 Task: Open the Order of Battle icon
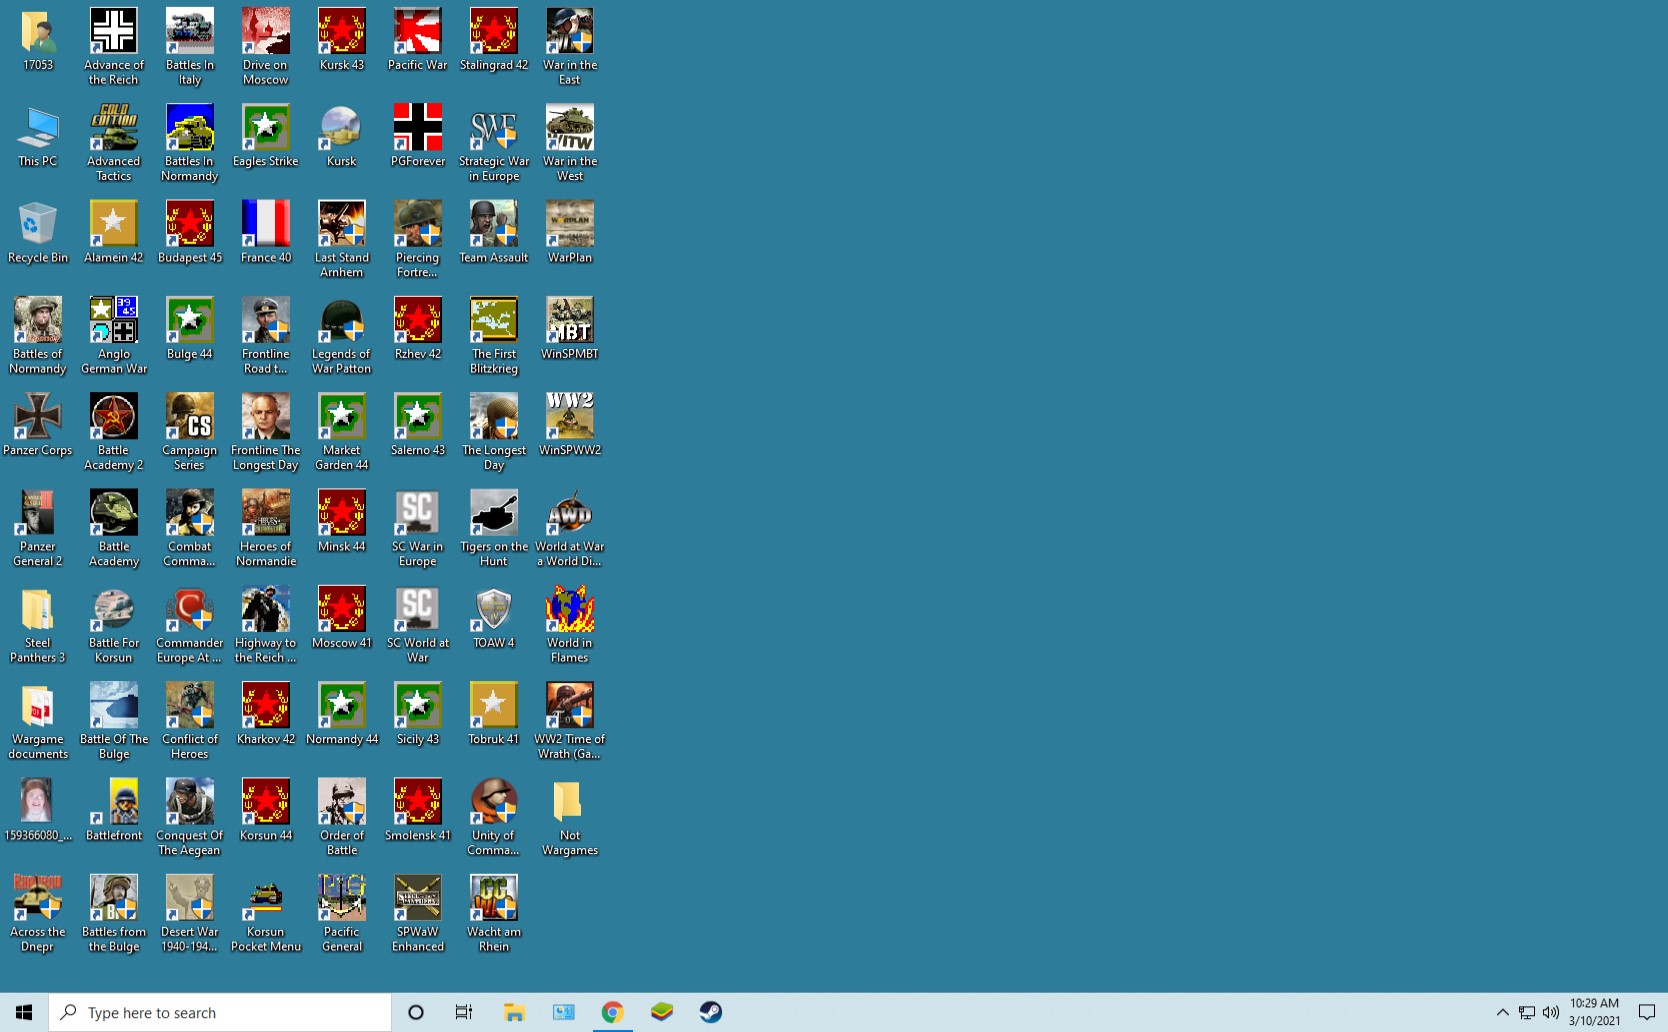tap(342, 802)
